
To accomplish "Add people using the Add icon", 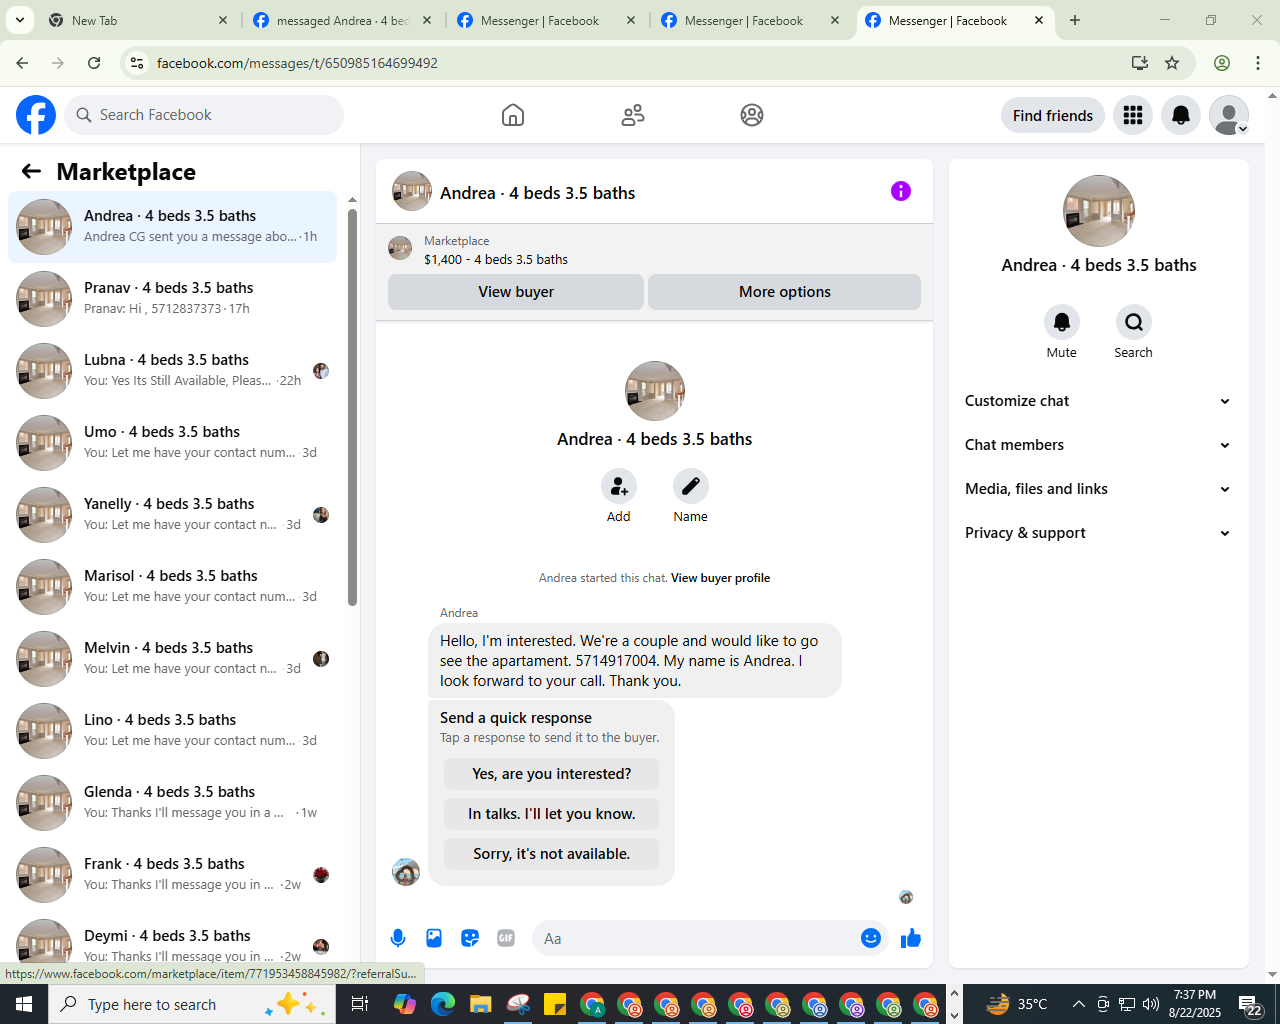I will pyautogui.click(x=619, y=486).
